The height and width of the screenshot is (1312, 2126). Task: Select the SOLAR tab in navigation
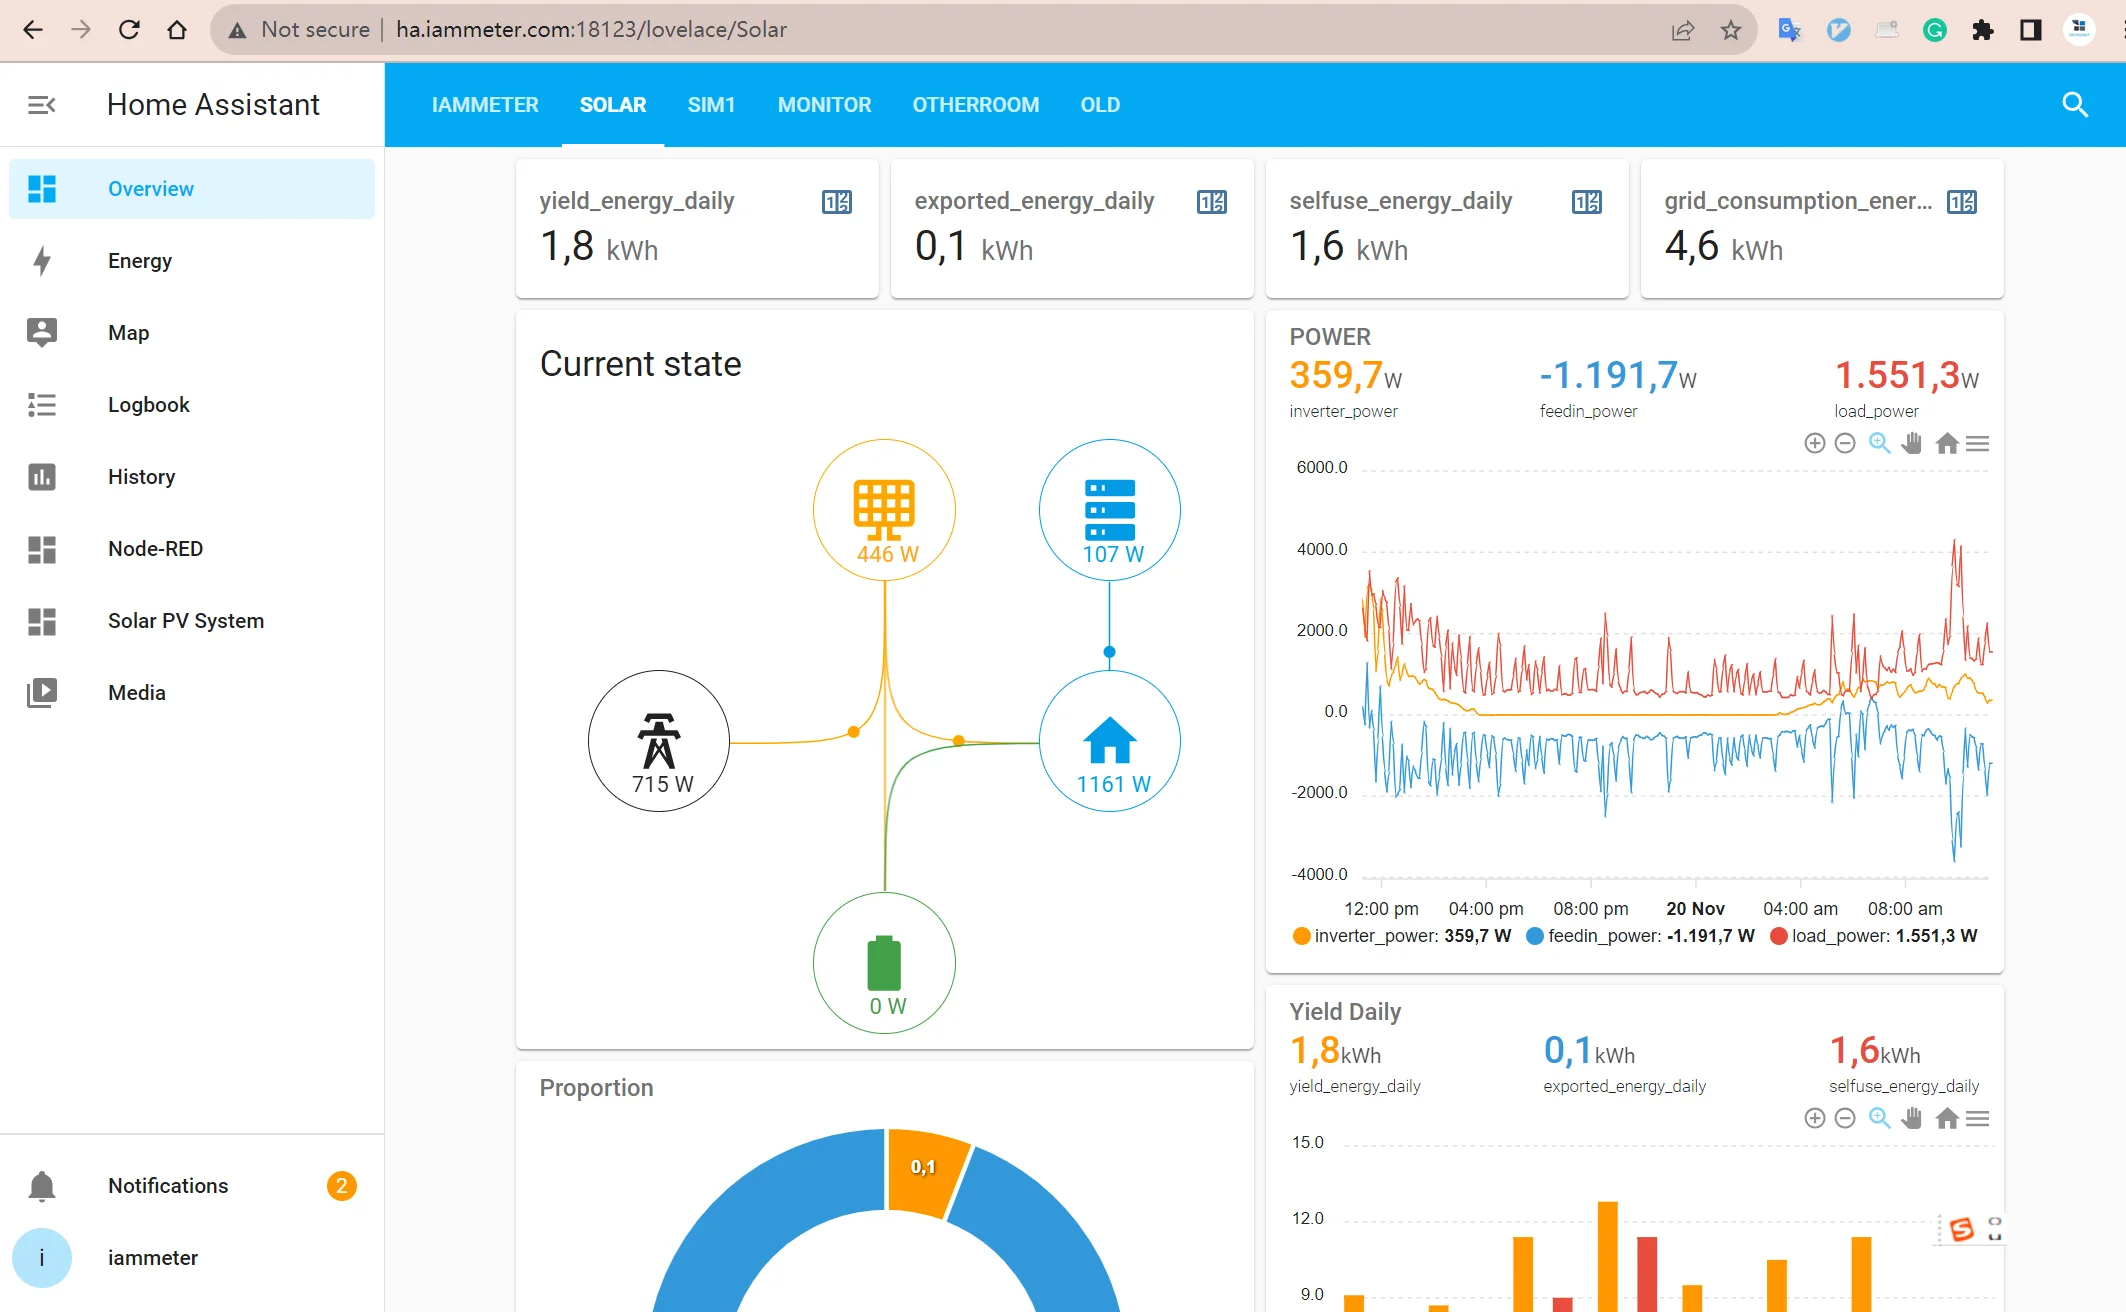pos(612,105)
